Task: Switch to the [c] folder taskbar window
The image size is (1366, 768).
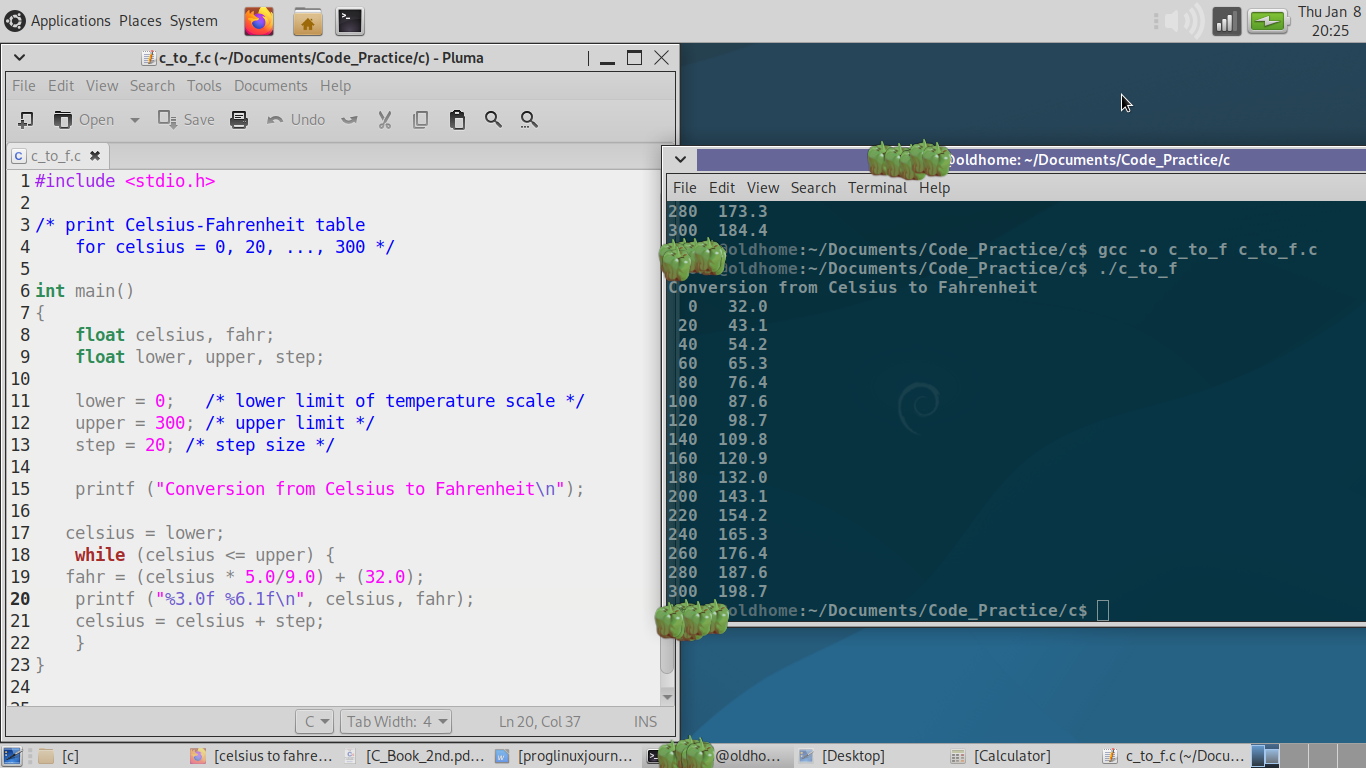Action: [107, 756]
